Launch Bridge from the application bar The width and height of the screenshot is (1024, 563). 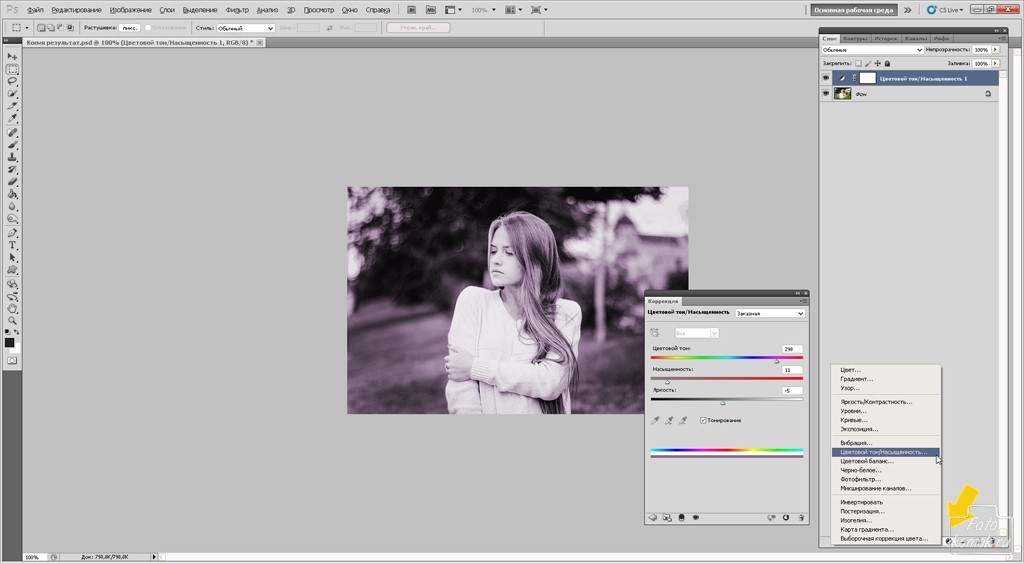pos(412,10)
